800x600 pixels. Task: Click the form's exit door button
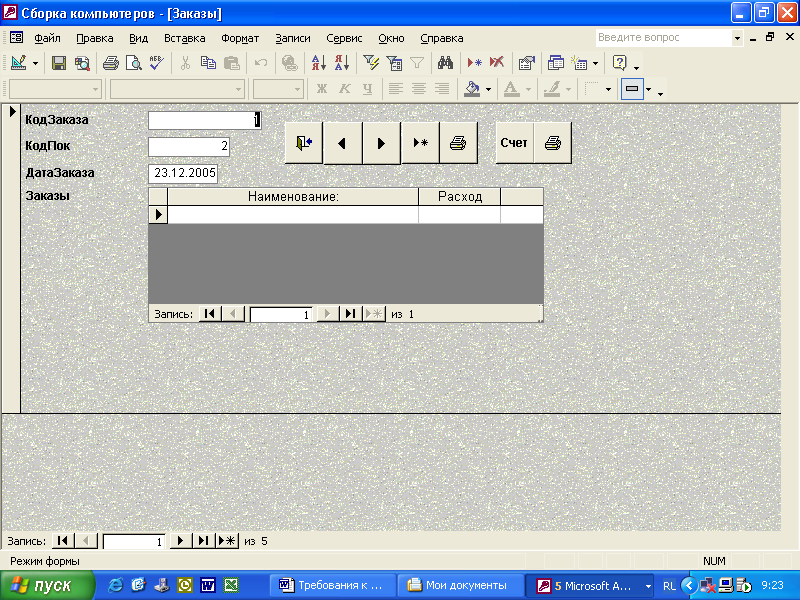pyautogui.click(x=304, y=143)
